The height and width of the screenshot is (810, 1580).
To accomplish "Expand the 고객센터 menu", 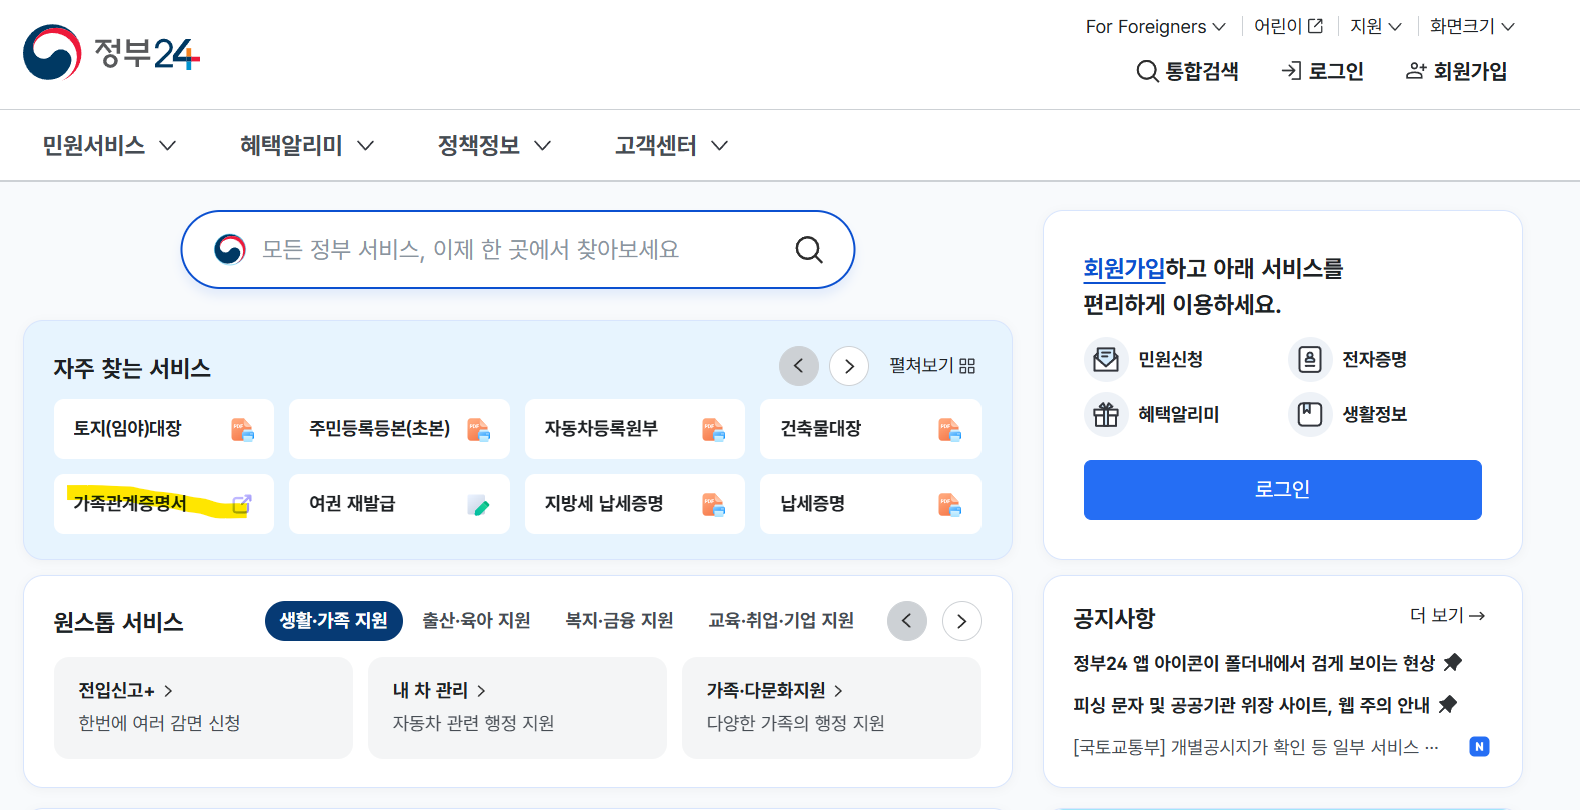I will click(x=671, y=146).
